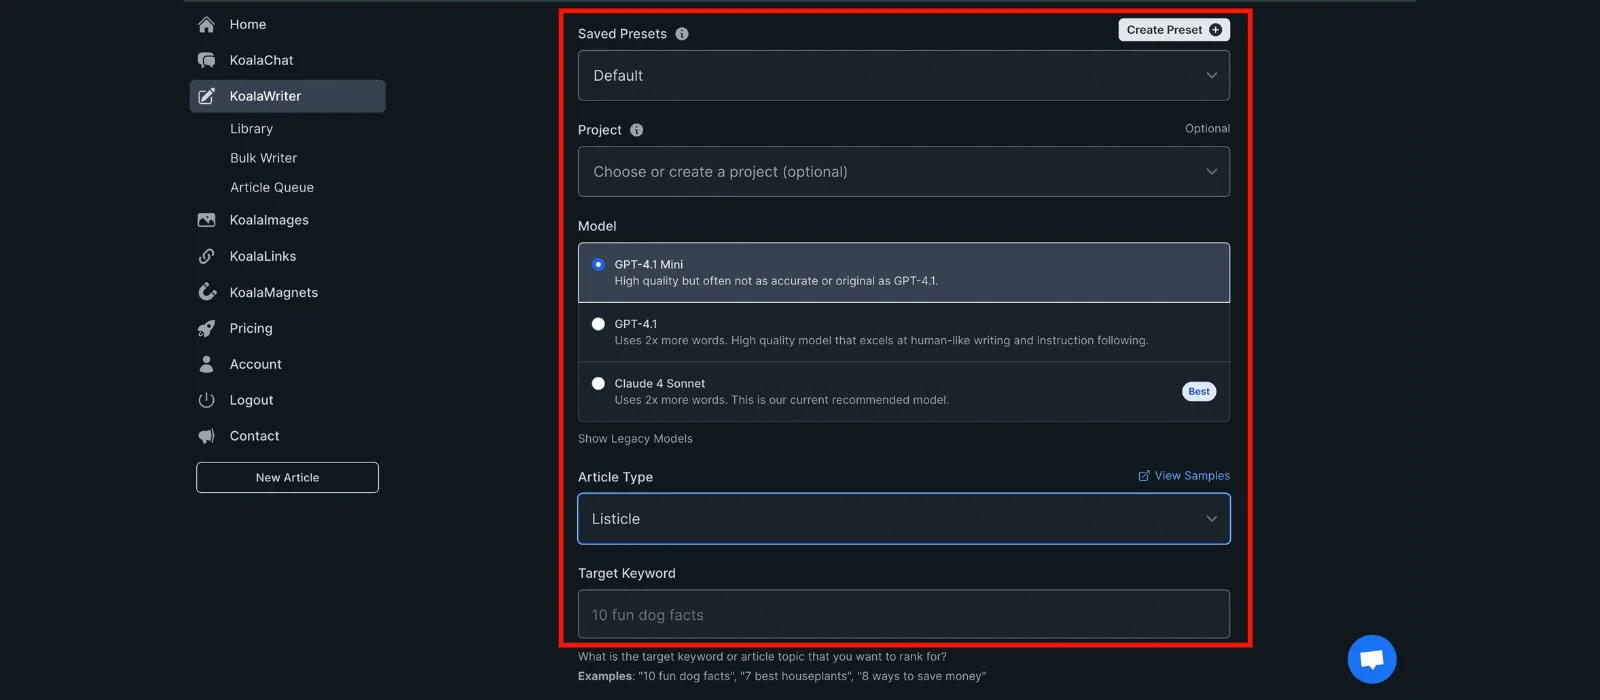Open the chat support bubble
Screen dimensions: 1600x700
(x=1372, y=659)
